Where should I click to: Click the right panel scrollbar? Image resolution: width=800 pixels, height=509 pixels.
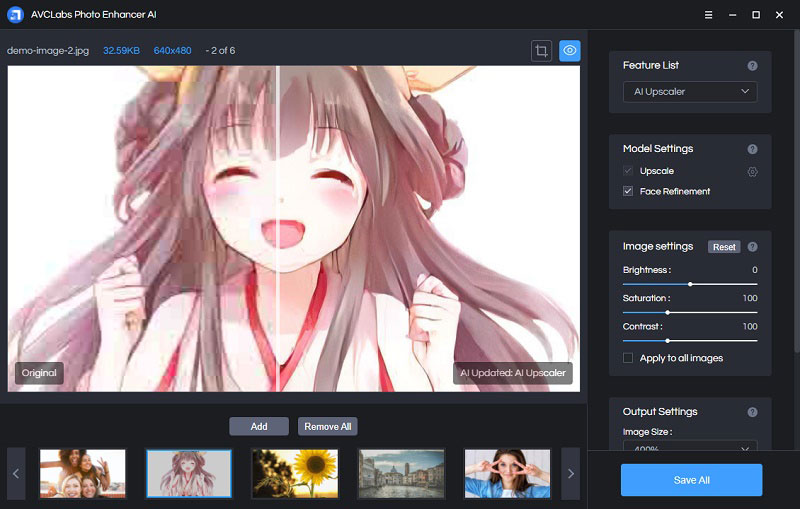[796, 191]
